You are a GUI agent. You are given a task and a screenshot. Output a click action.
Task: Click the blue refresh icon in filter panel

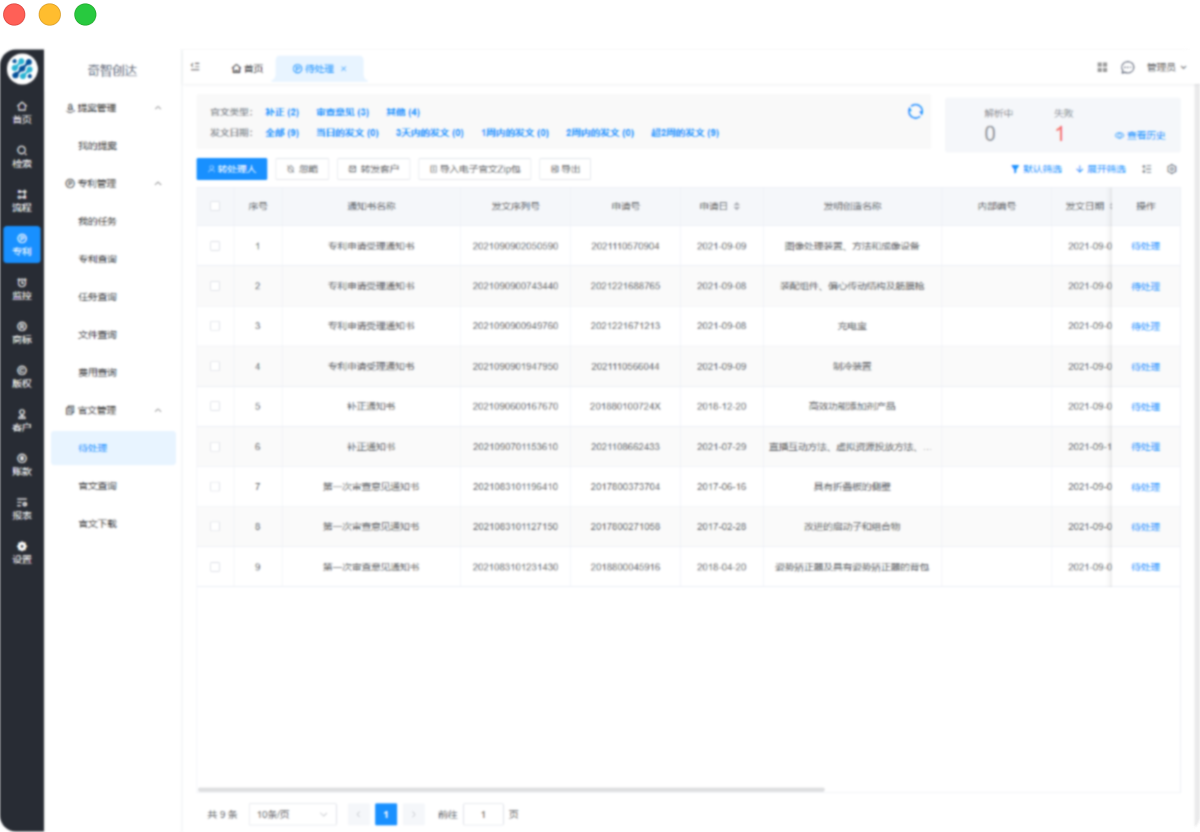(x=915, y=112)
